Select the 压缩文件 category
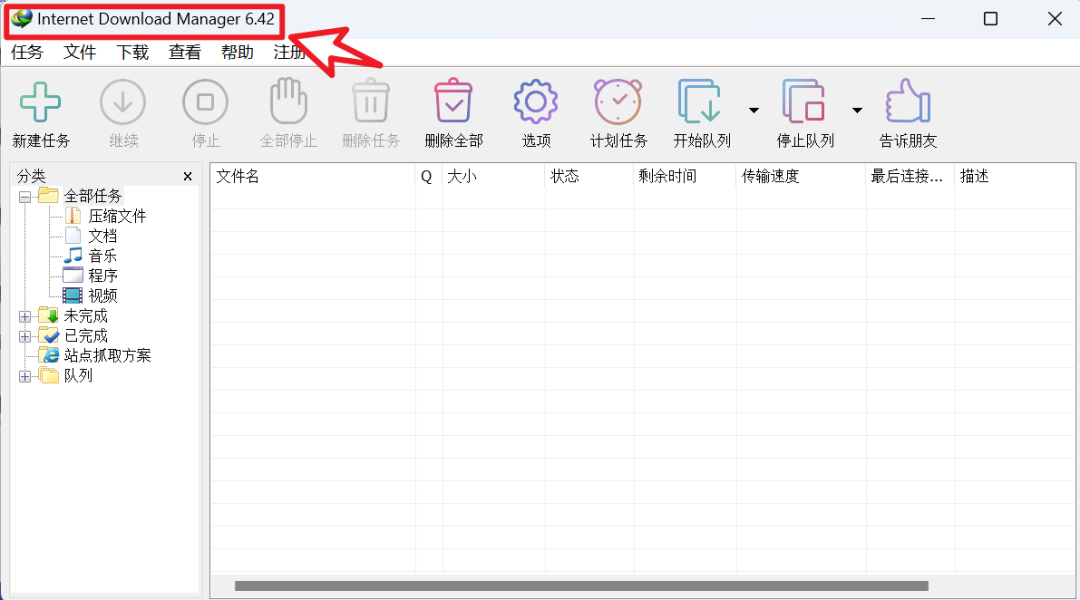Screen dimensions: 1080x600 point(117,216)
